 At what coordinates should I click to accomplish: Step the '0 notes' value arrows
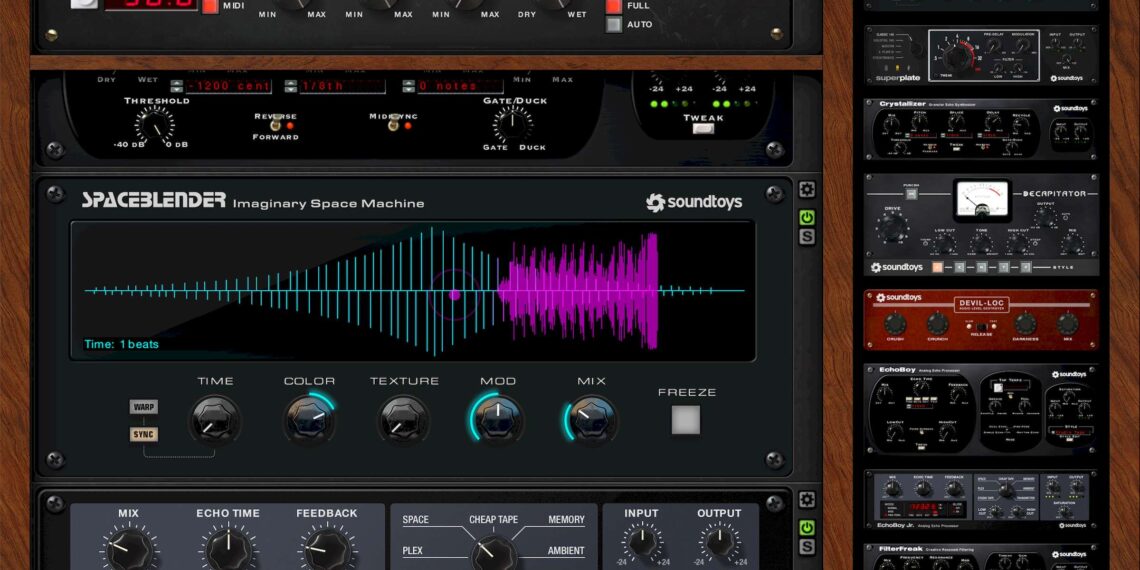point(407,86)
